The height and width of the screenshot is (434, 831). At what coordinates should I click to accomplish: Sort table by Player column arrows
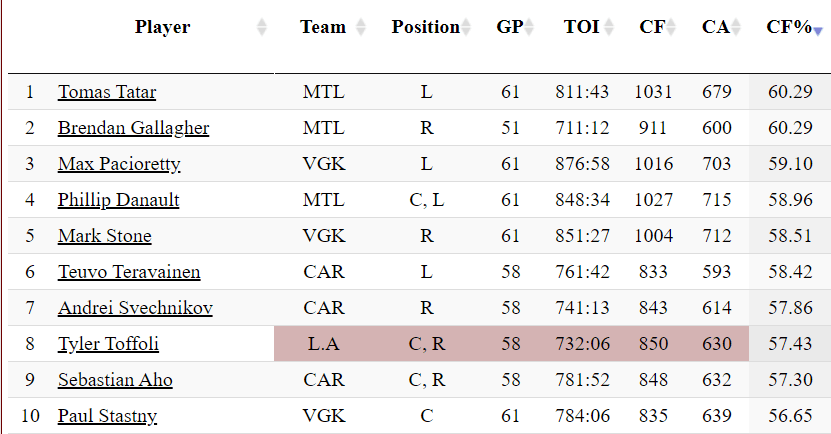[x=262, y=28]
